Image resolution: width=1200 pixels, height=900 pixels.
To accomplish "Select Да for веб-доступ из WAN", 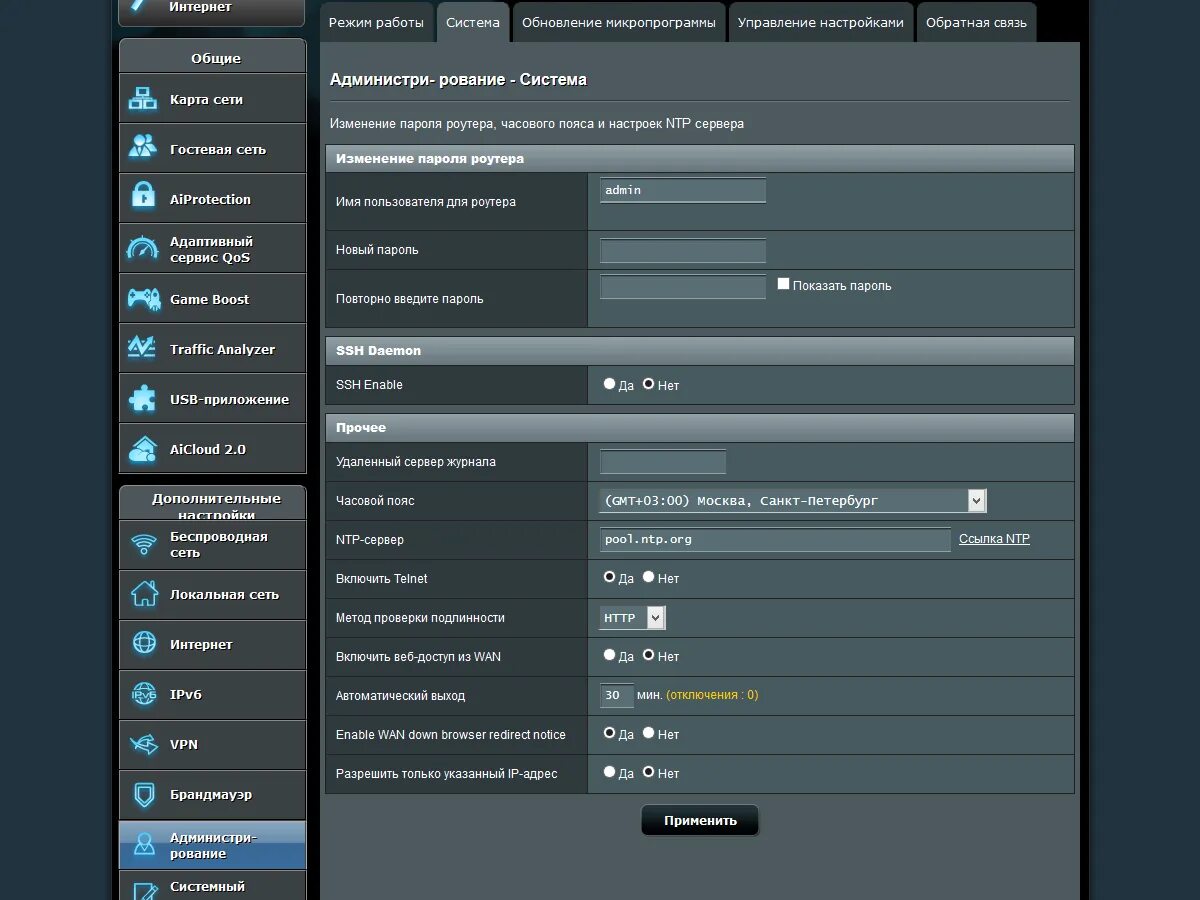I will click(610, 655).
